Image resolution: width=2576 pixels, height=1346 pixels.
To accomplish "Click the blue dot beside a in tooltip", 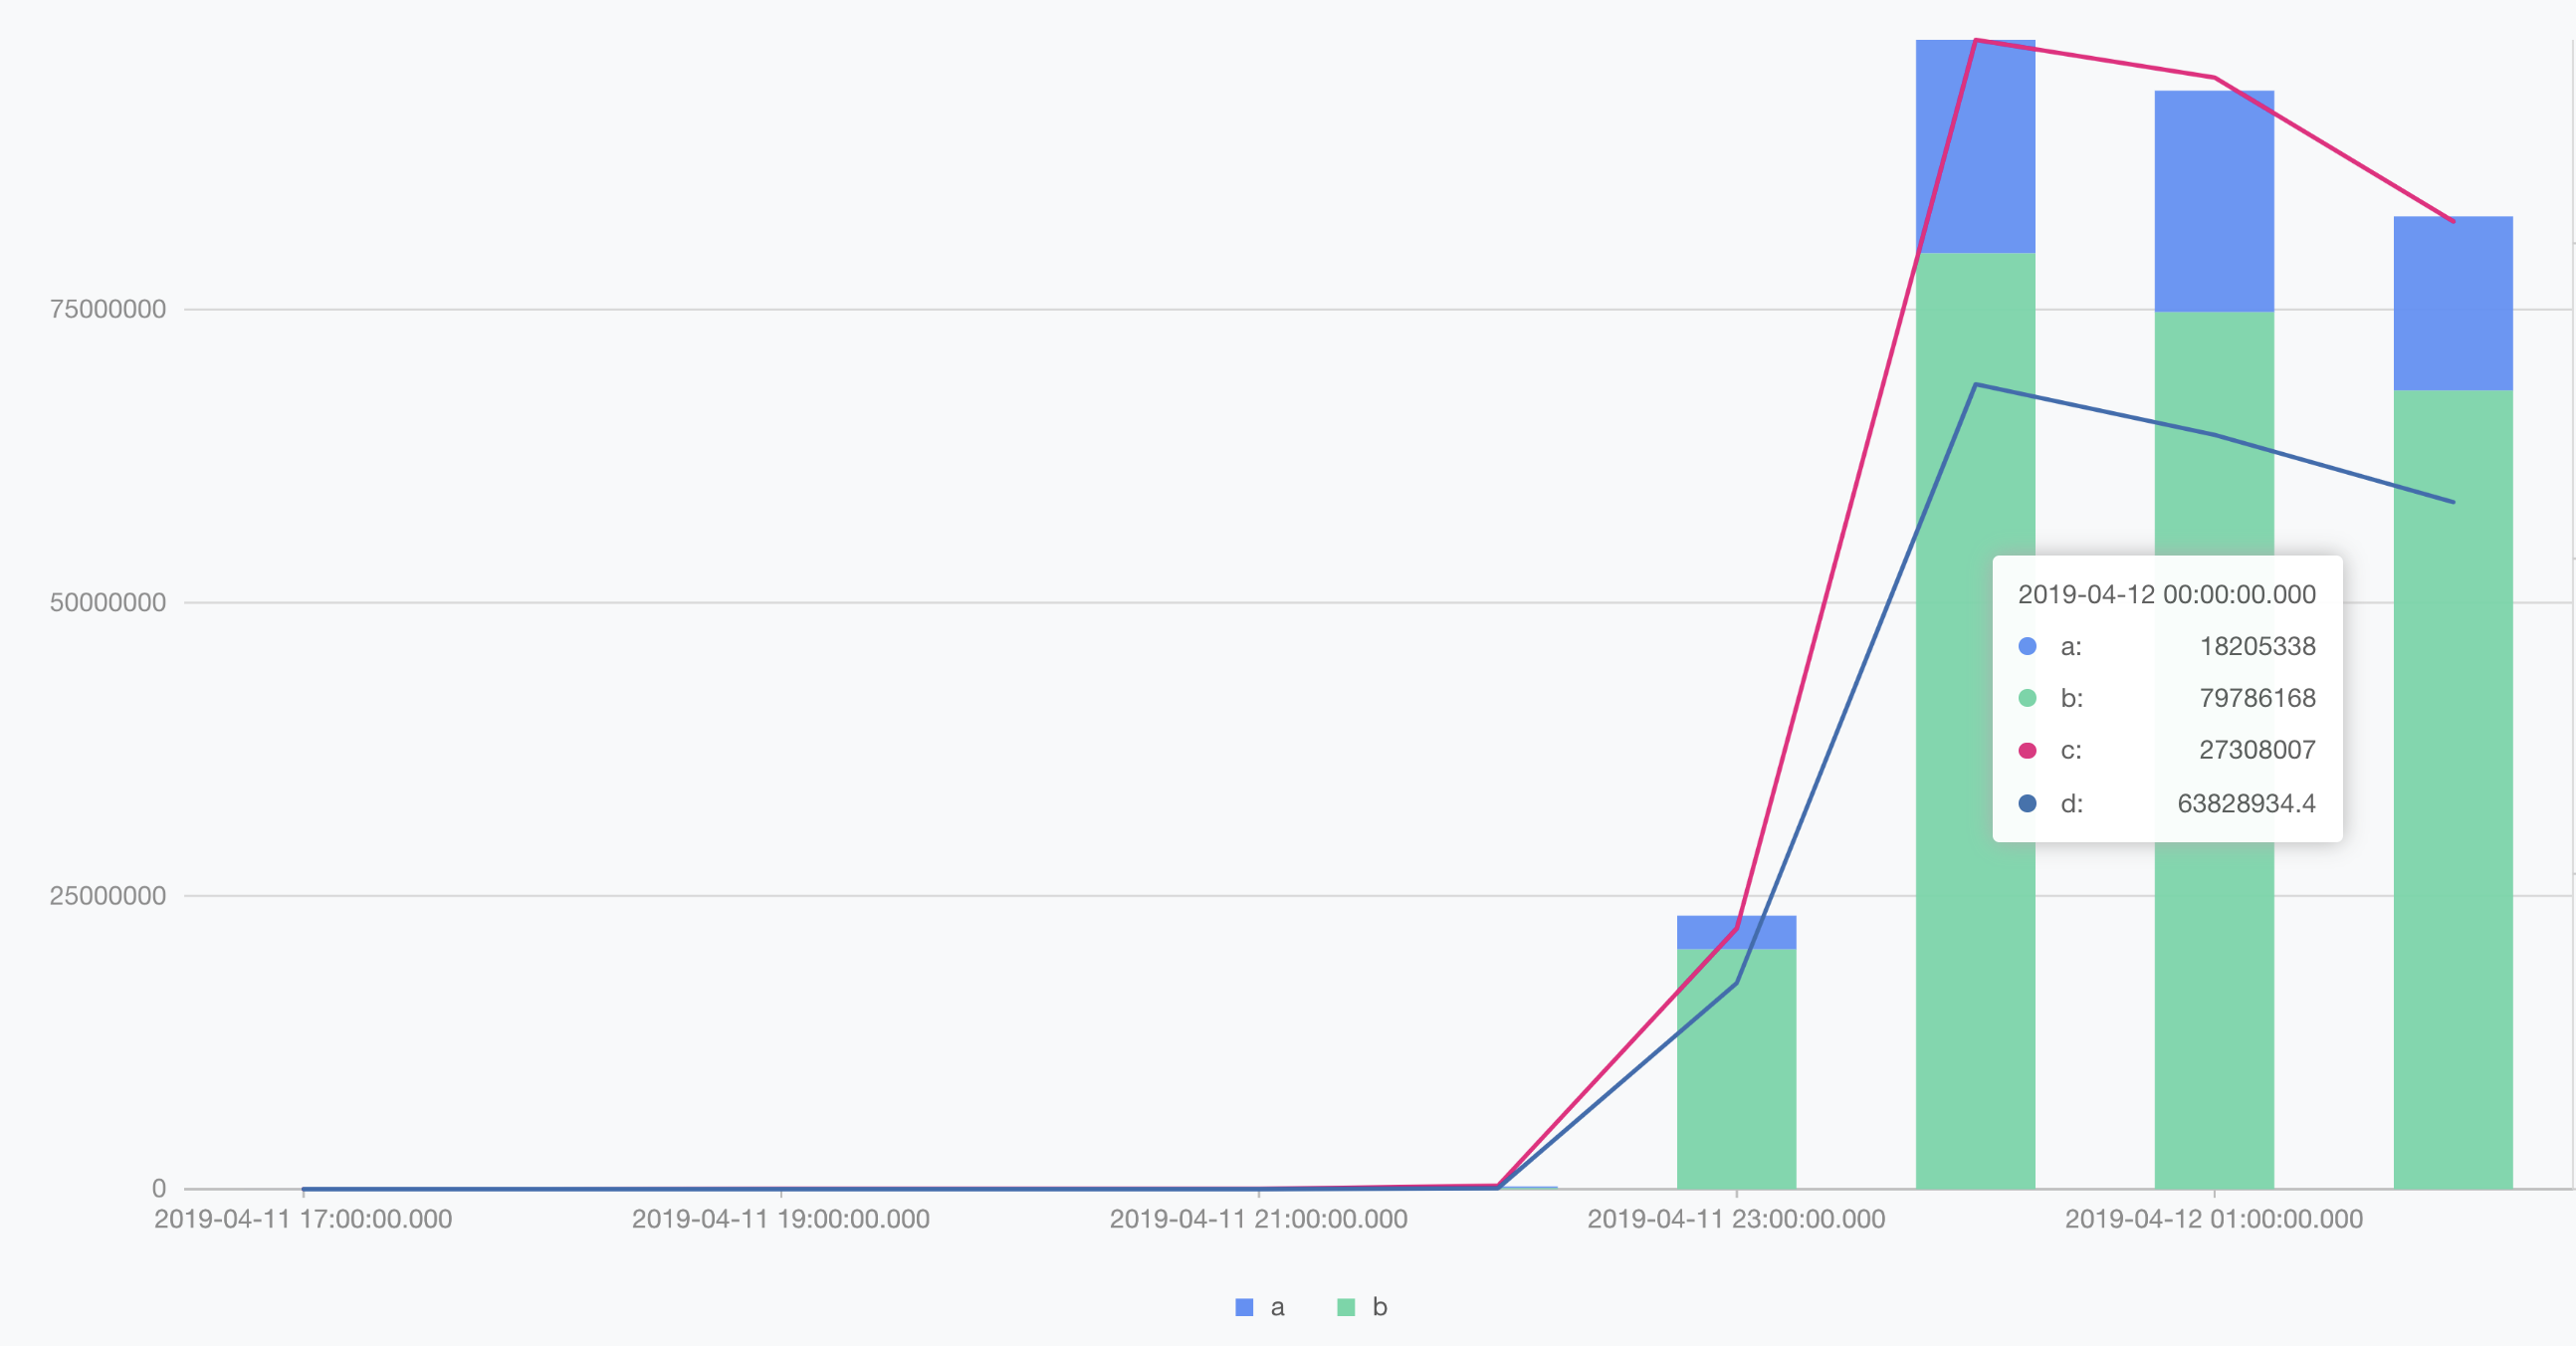I will (x=2027, y=646).
